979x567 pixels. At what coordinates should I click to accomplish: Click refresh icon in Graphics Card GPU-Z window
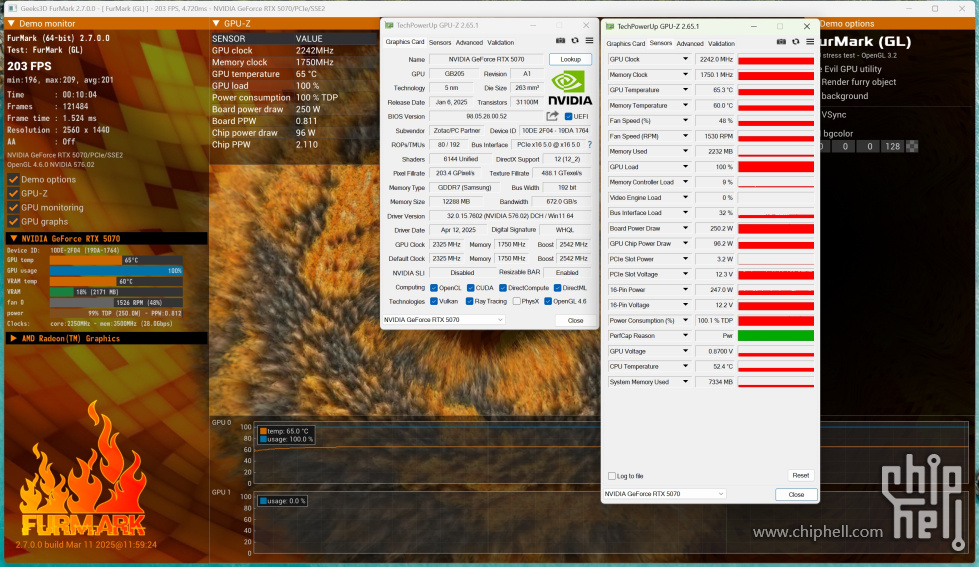575,41
